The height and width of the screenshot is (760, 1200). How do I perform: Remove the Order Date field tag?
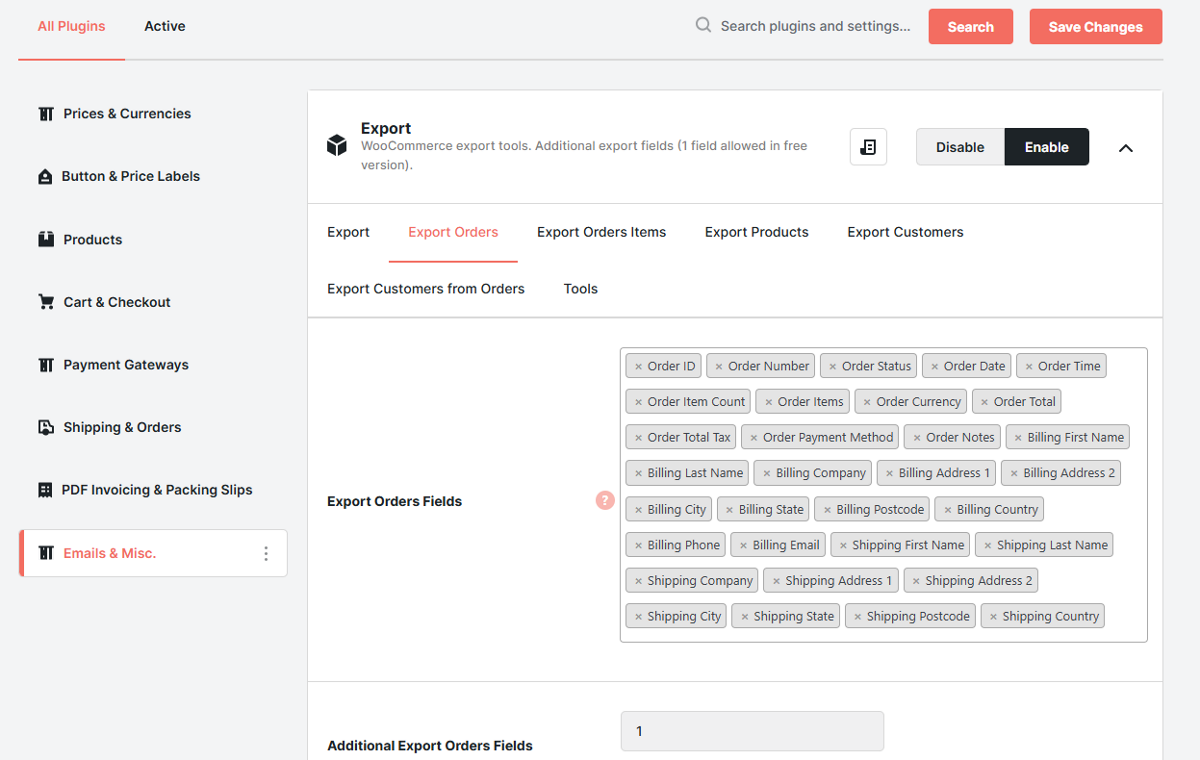coord(935,367)
